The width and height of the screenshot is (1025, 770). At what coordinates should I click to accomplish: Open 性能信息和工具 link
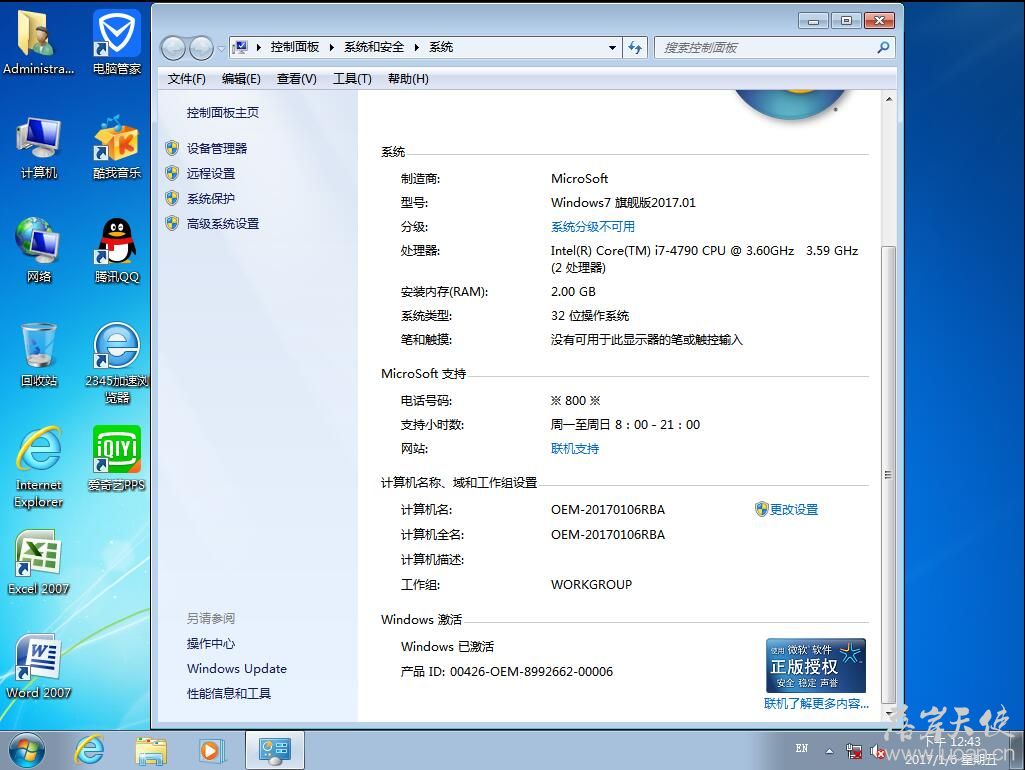[x=229, y=694]
